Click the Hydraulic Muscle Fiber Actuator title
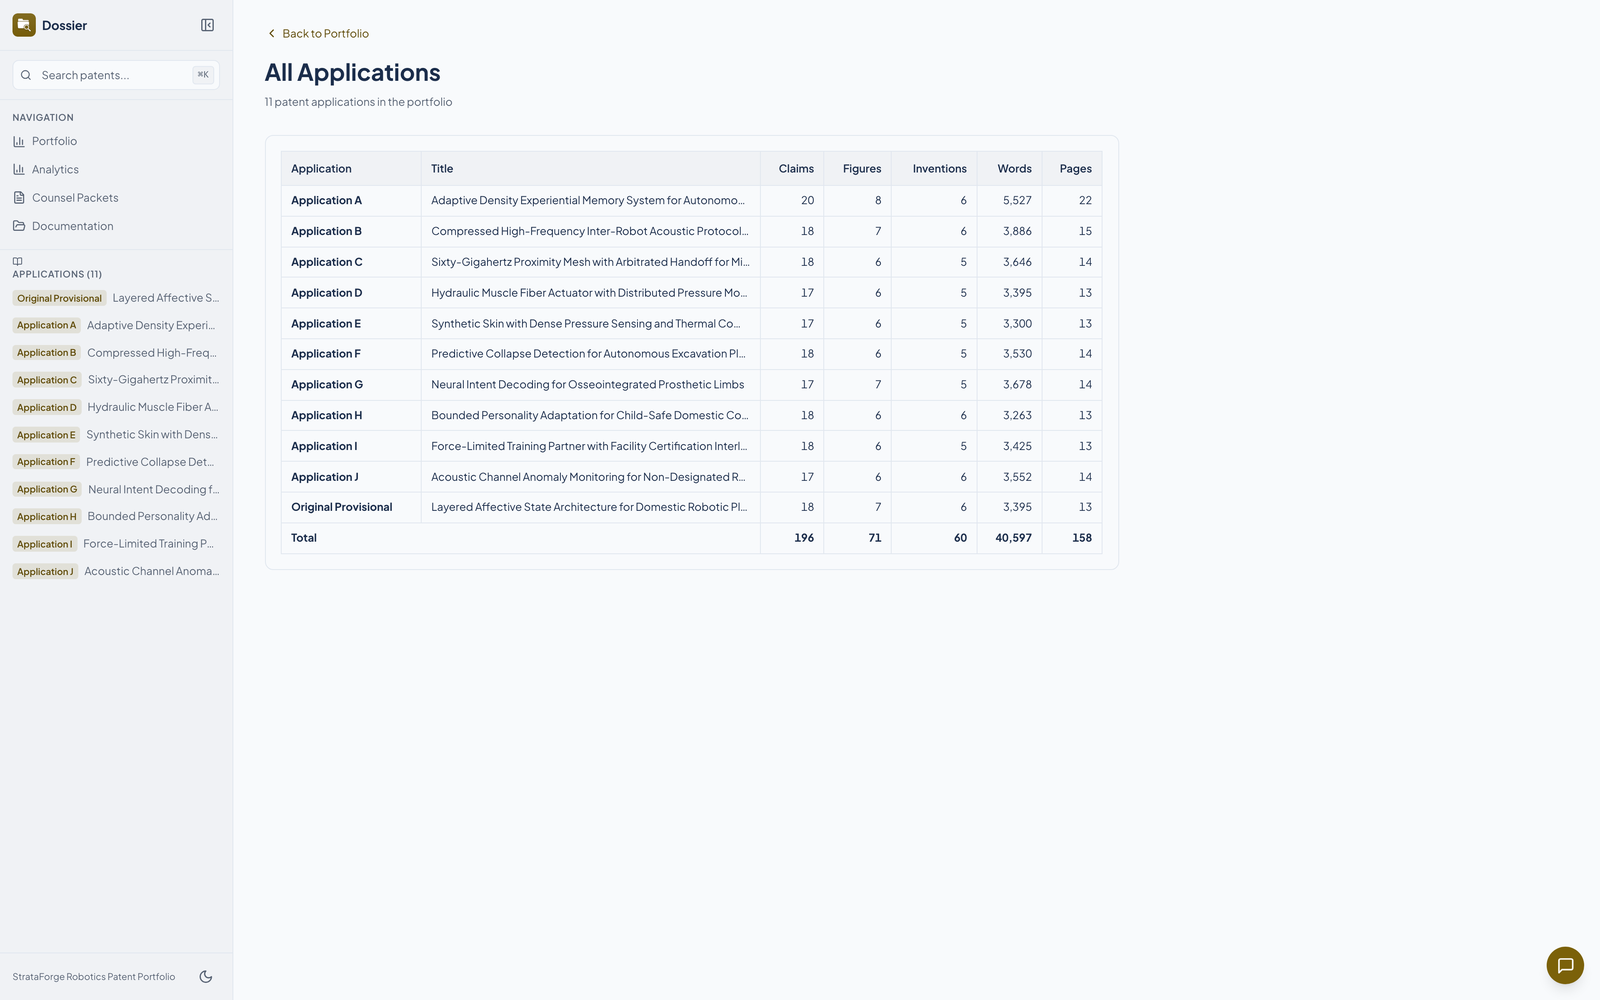This screenshot has width=1600, height=1000. pos(589,293)
